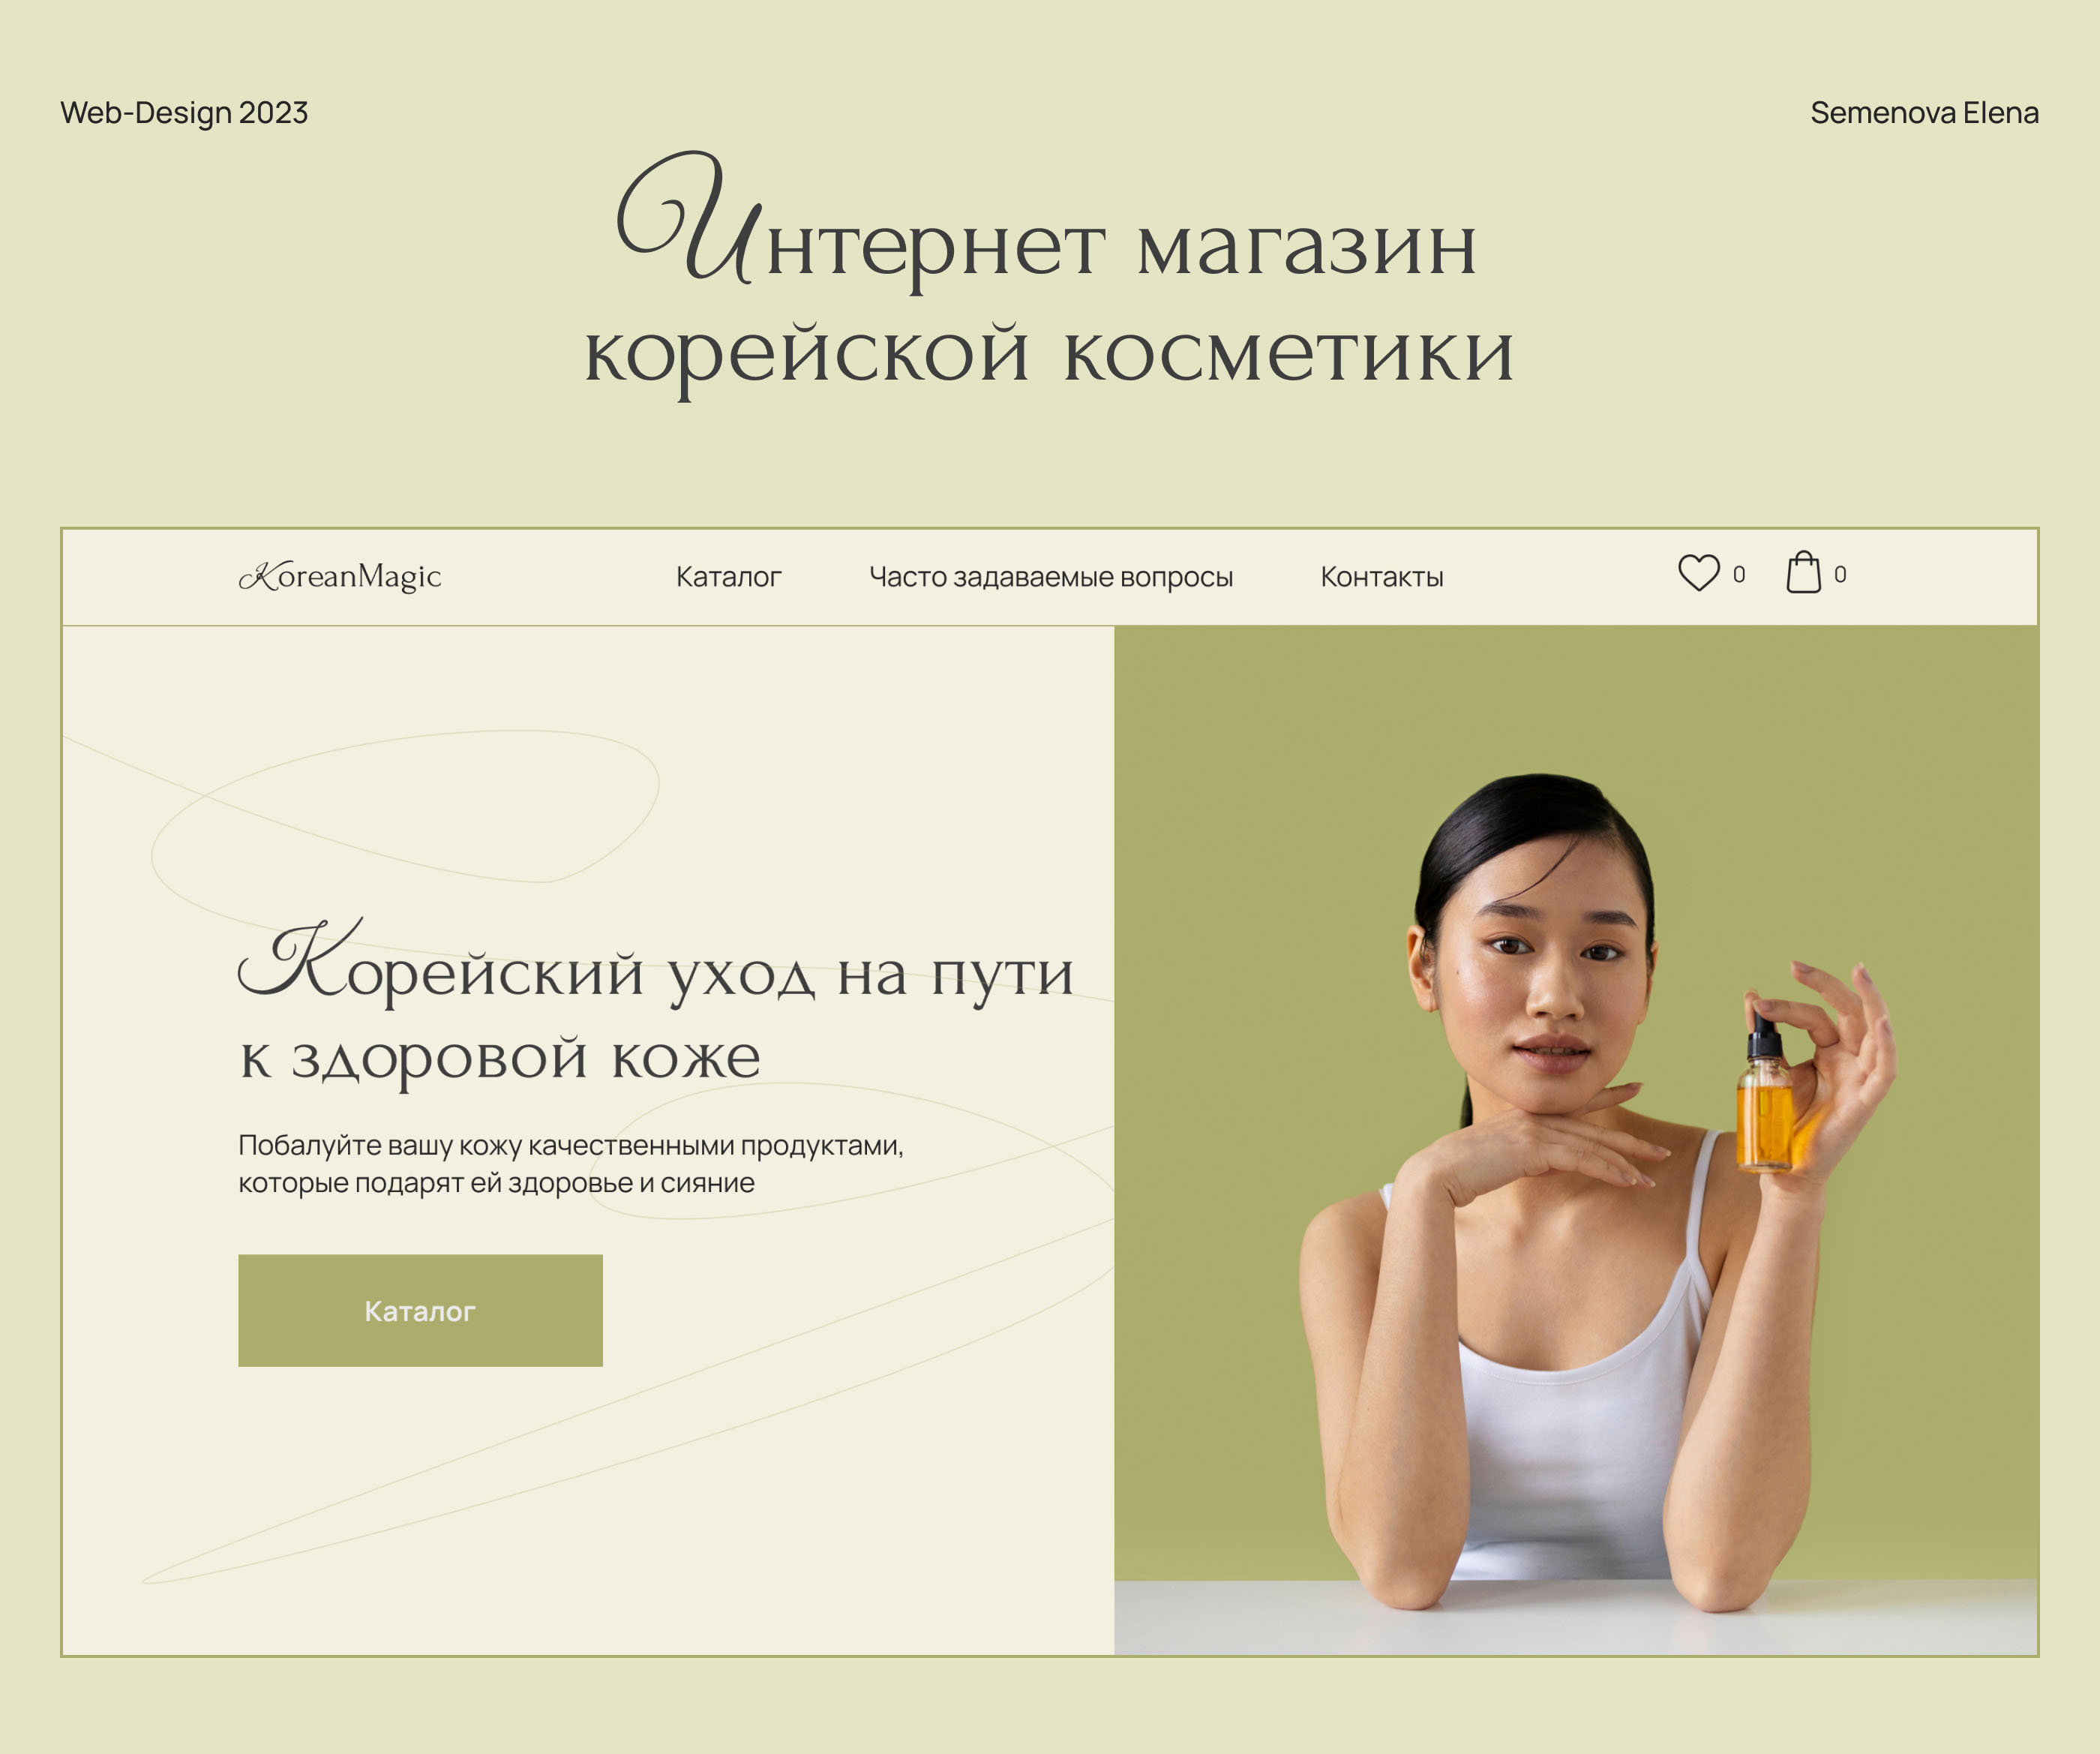Click the heart favorites icon
Screen dimensions: 2100x1754
click(x=1698, y=573)
